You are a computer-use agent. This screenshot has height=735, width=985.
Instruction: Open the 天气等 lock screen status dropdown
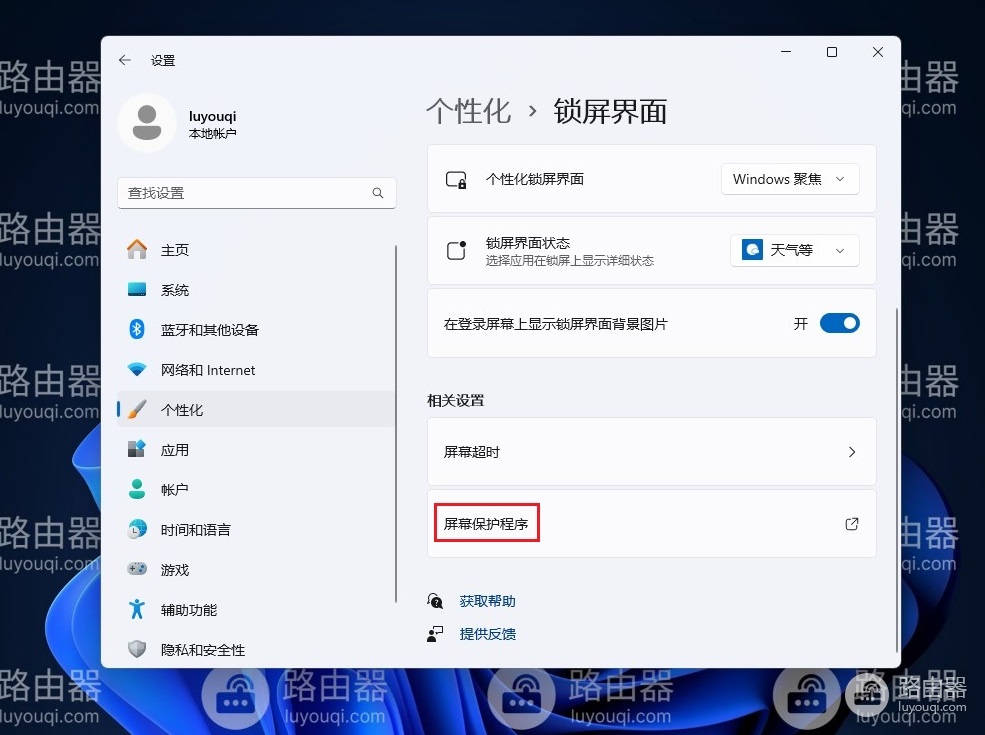pos(795,250)
